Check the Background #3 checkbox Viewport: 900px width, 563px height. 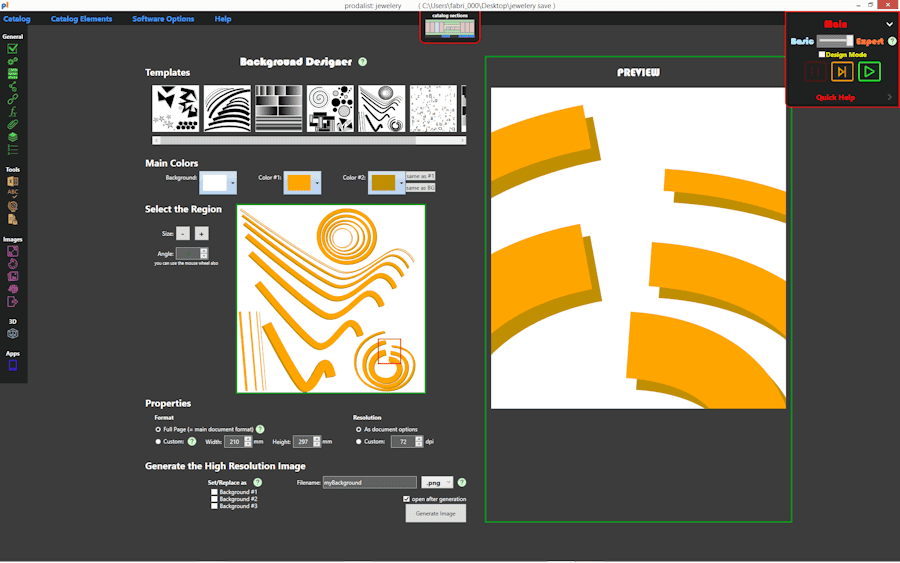(x=214, y=506)
